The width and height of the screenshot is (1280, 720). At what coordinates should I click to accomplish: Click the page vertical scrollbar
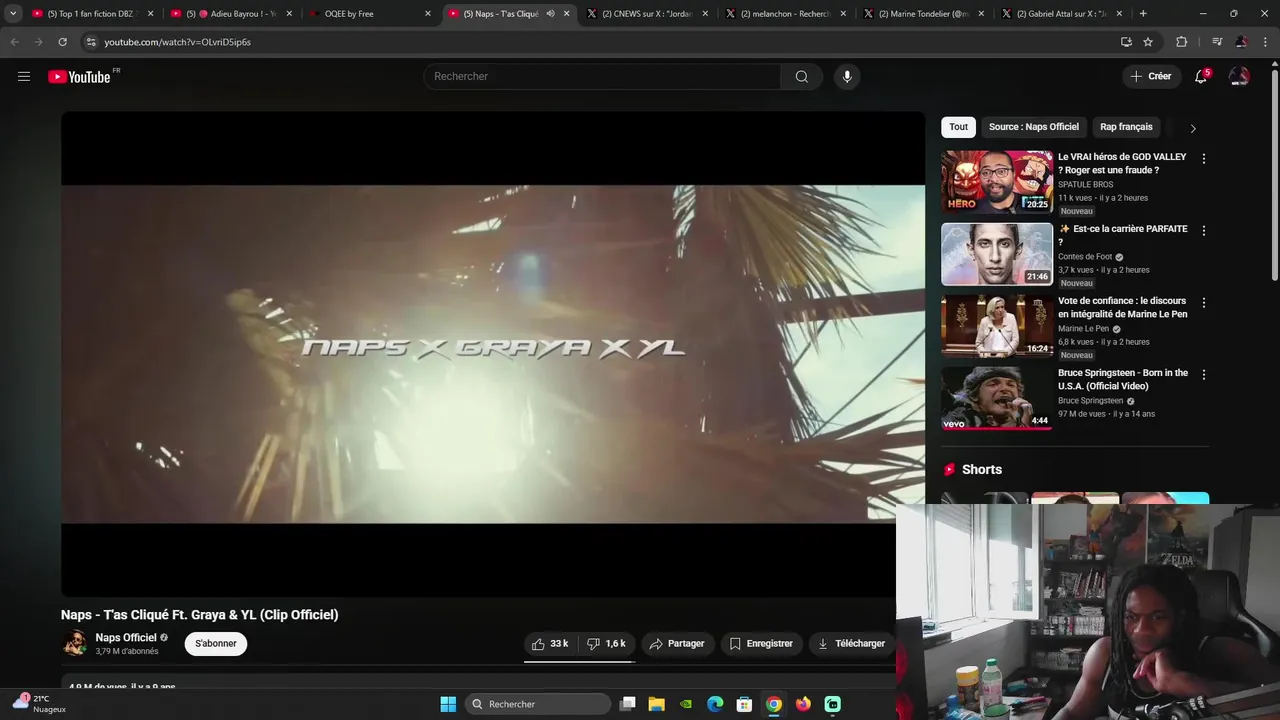click(1274, 175)
